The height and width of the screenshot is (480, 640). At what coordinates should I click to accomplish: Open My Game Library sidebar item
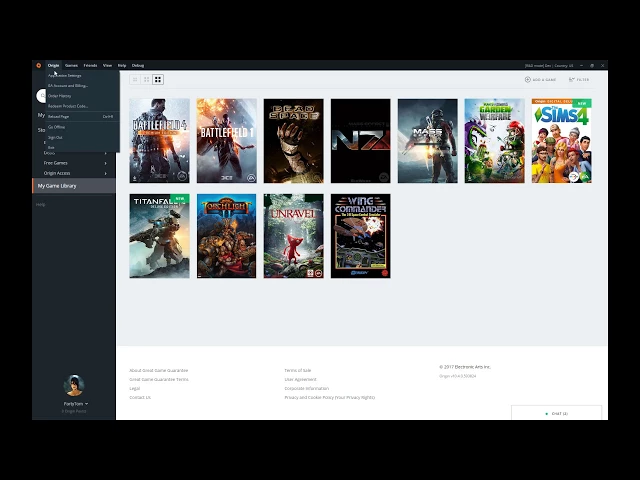[x=74, y=186]
